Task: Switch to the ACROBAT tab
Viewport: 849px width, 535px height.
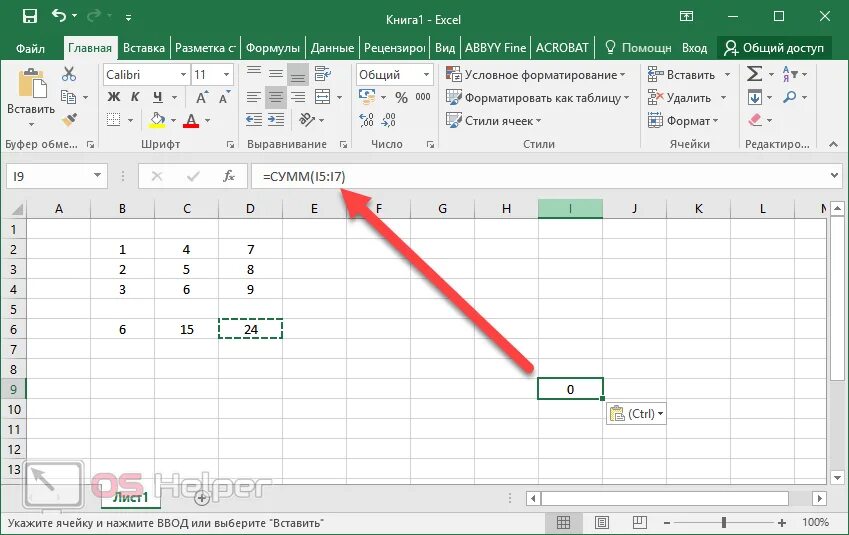Action: pos(561,48)
